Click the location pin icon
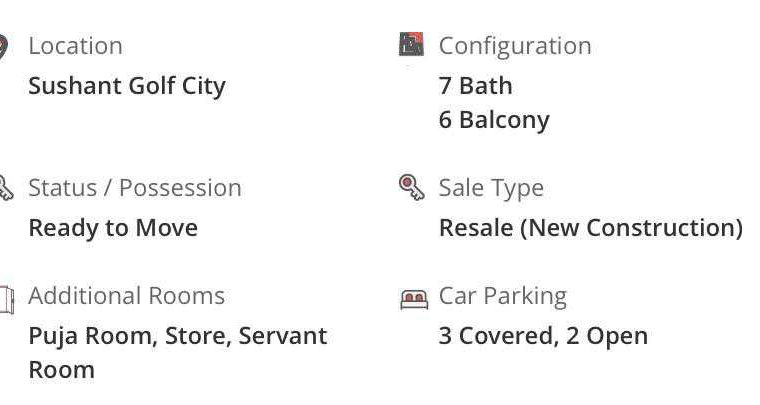 click(x=3, y=46)
